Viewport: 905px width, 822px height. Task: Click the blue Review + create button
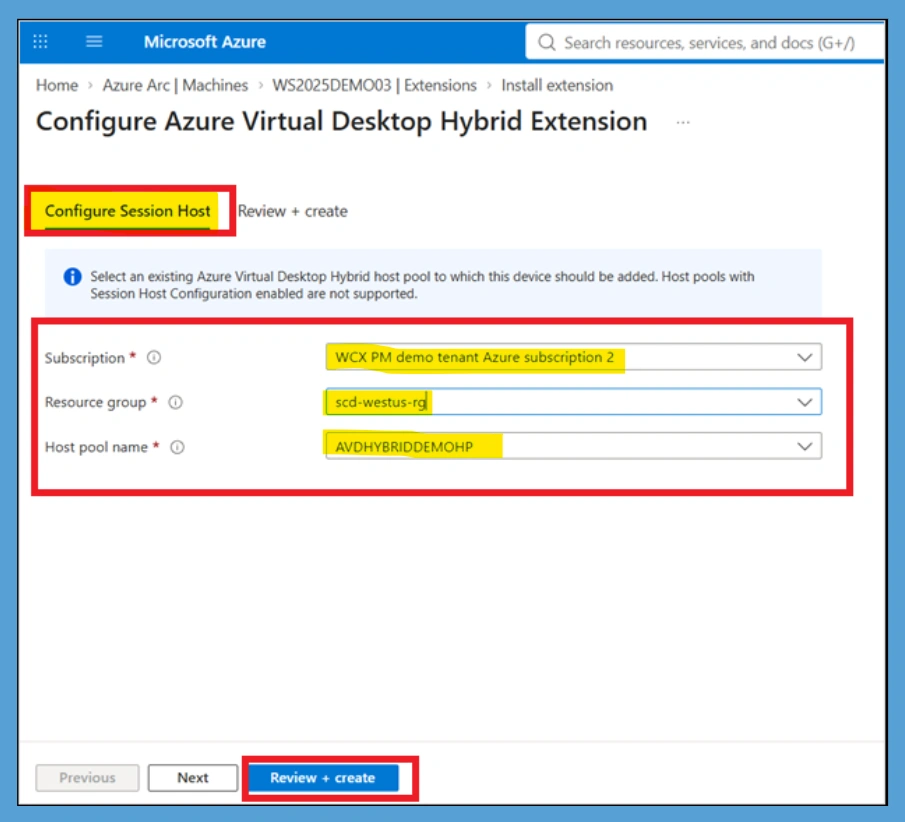point(323,778)
